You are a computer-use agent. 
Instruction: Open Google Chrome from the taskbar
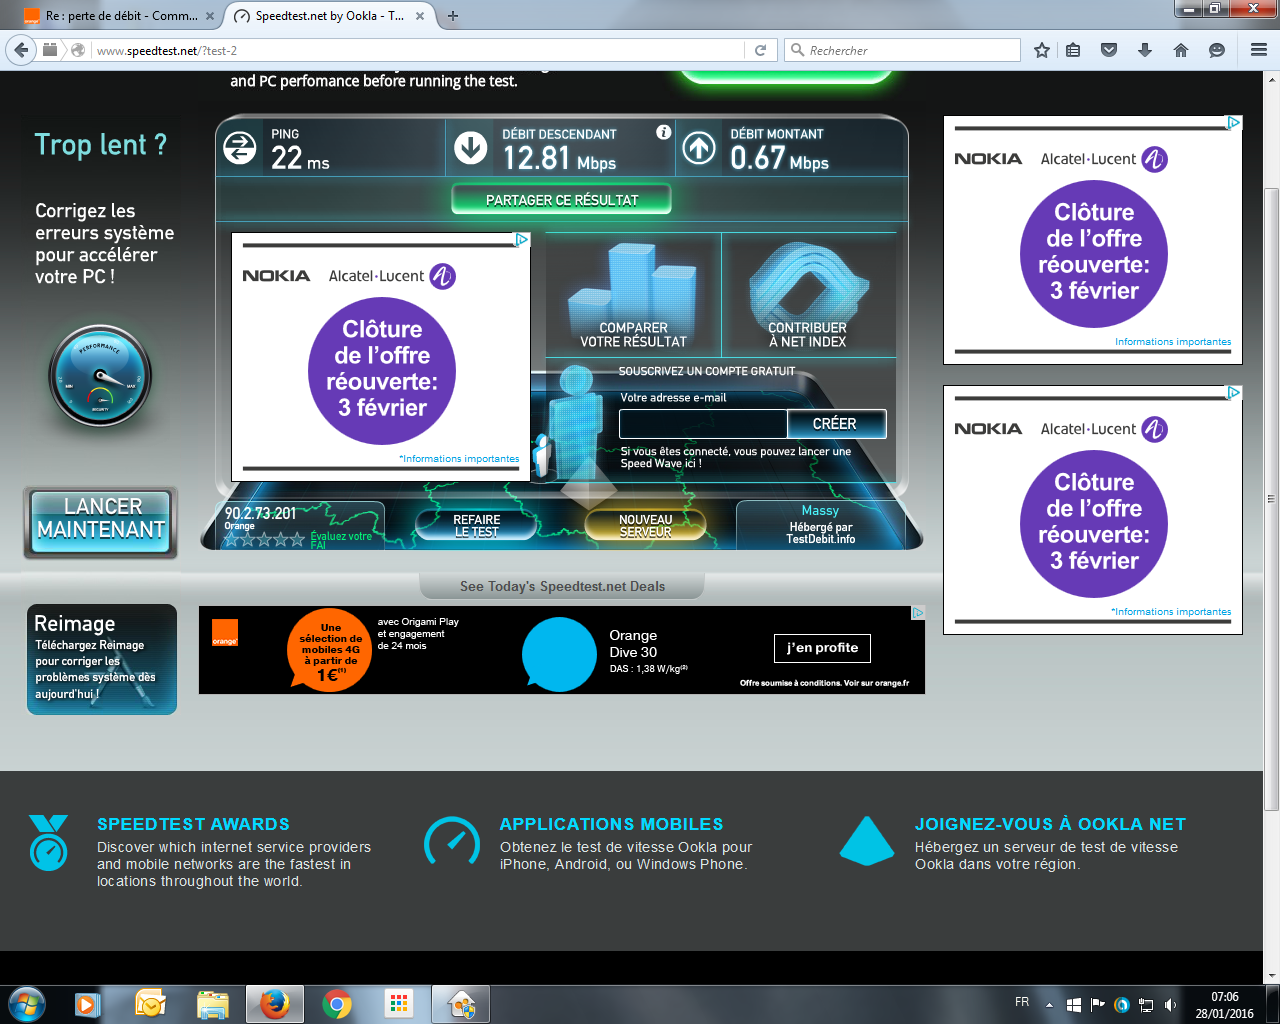[336, 1004]
